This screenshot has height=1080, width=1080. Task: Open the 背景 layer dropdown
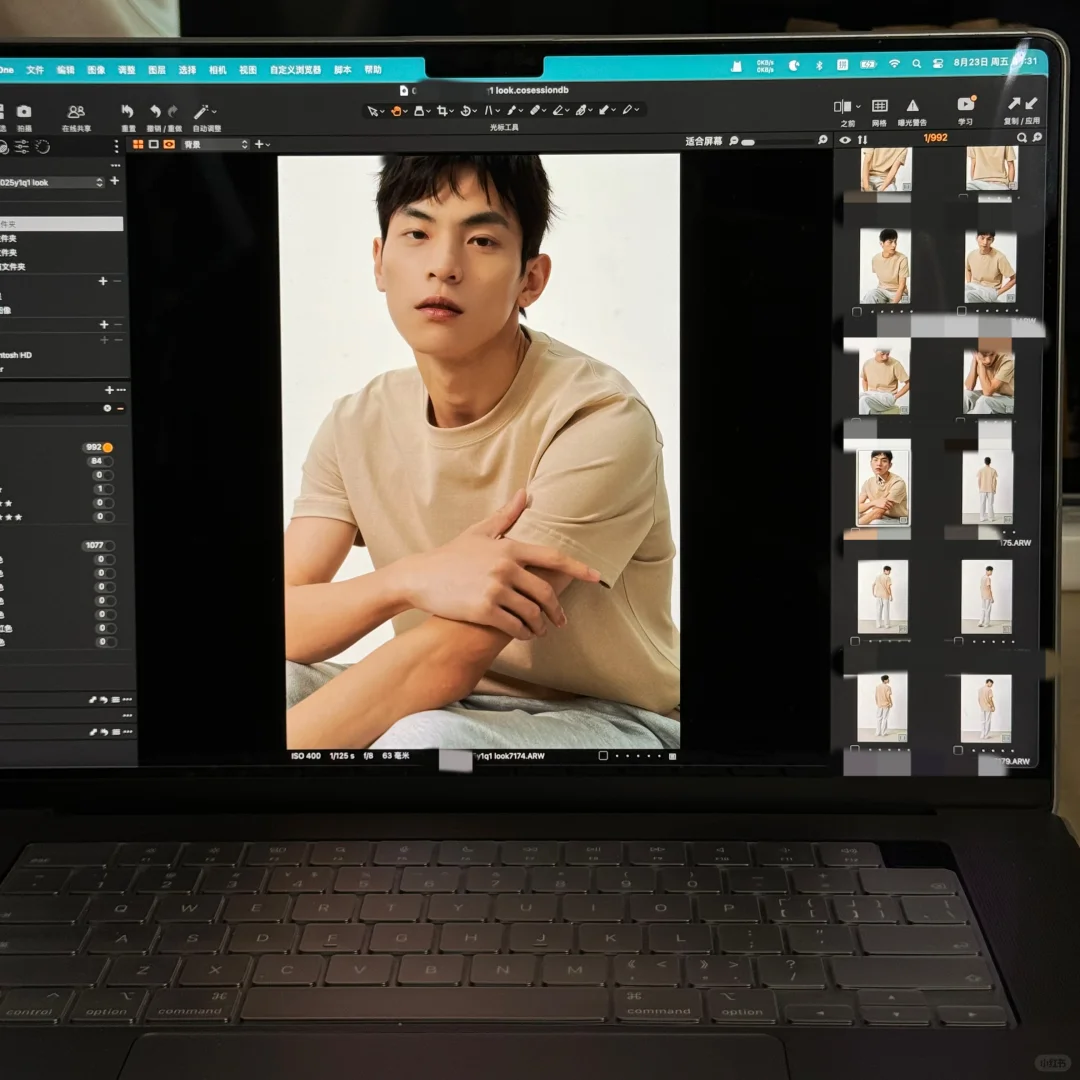click(x=215, y=144)
